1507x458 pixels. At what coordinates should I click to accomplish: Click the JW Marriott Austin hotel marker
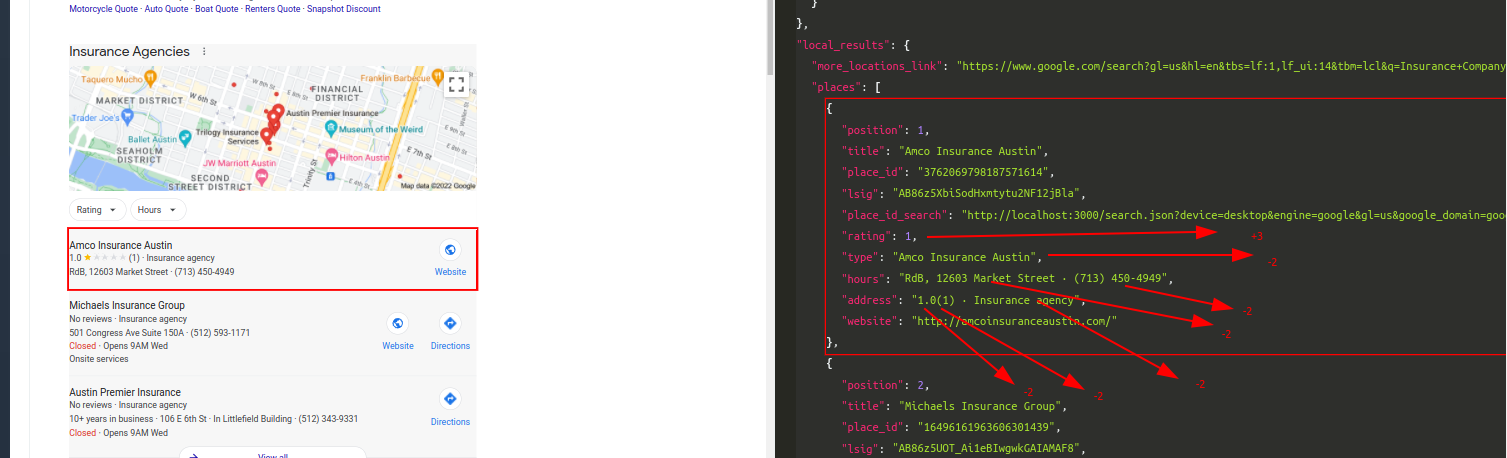tap(262, 176)
